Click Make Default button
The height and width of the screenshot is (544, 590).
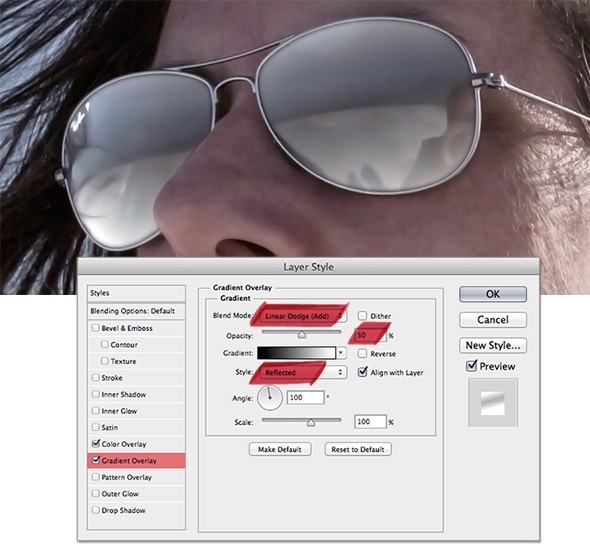tap(280, 449)
